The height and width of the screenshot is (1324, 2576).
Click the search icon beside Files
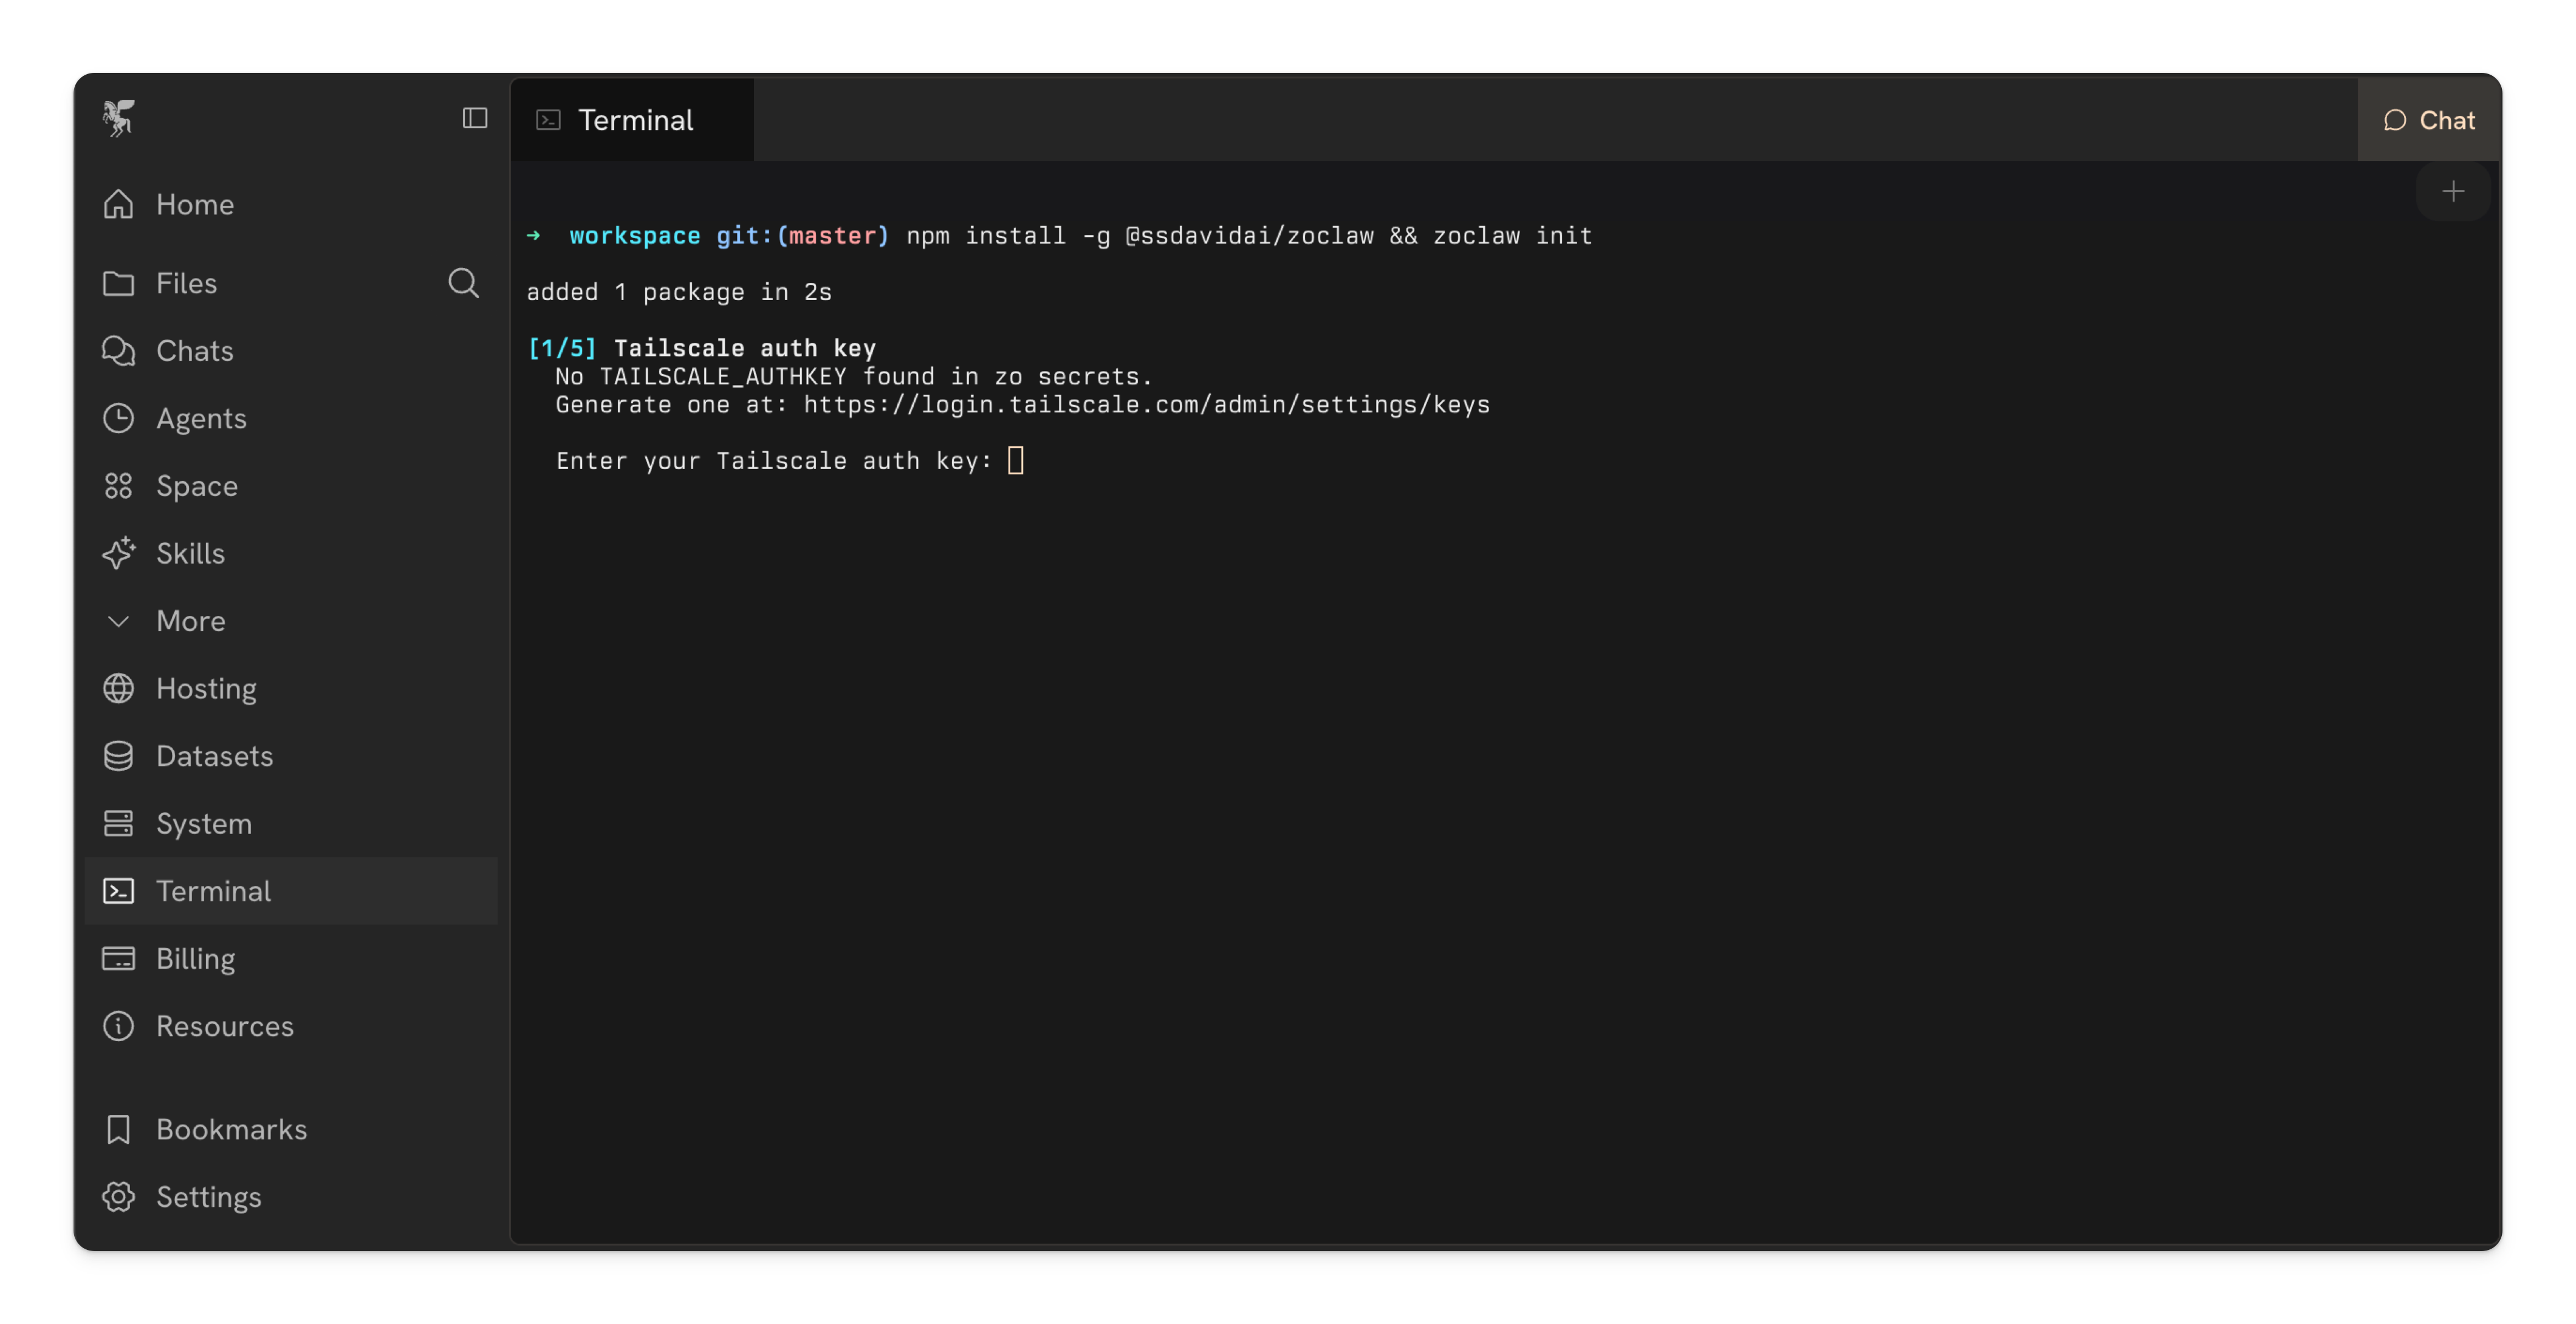coord(463,283)
